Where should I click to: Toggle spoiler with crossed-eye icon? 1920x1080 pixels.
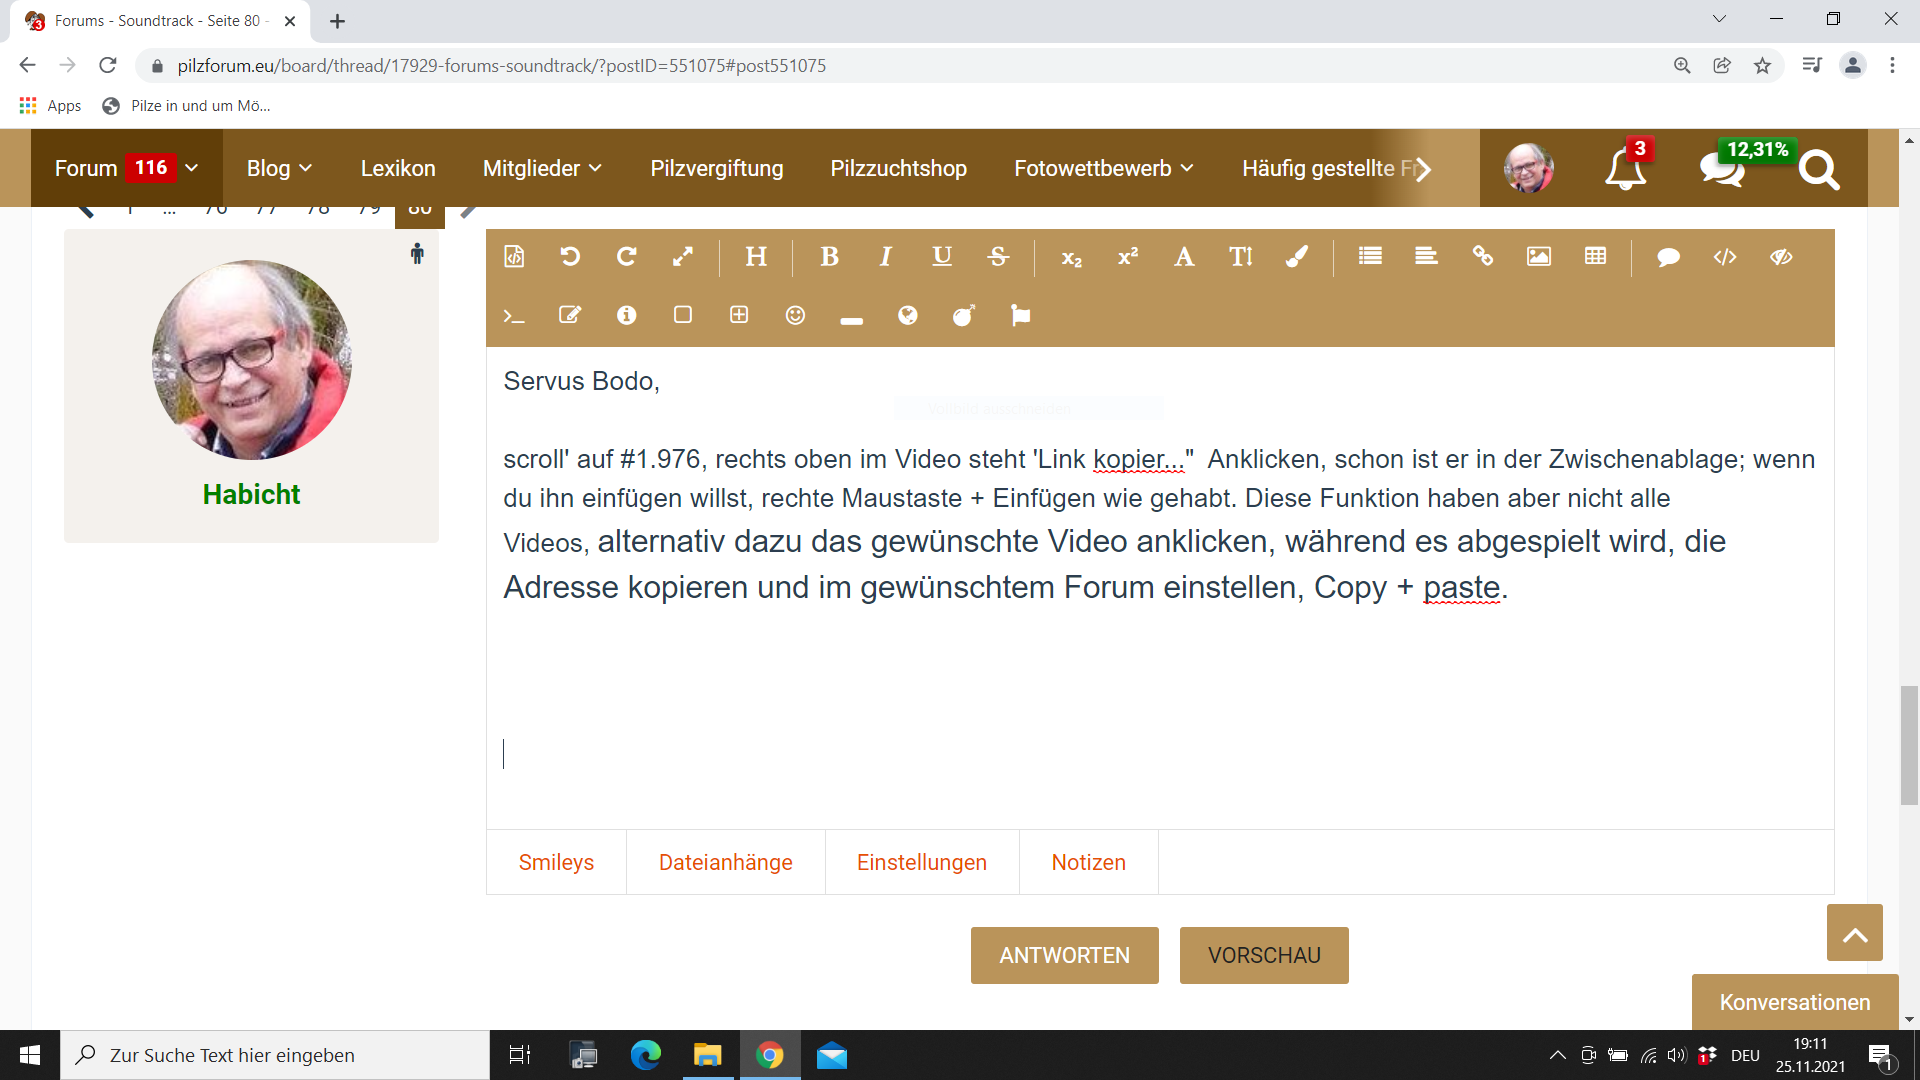click(1781, 257)
